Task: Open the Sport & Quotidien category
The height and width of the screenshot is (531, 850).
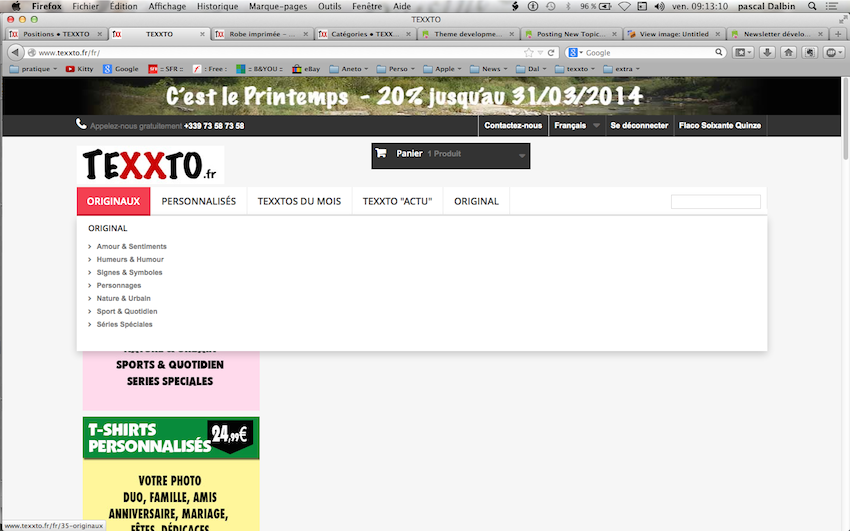Action: point(127,311)
